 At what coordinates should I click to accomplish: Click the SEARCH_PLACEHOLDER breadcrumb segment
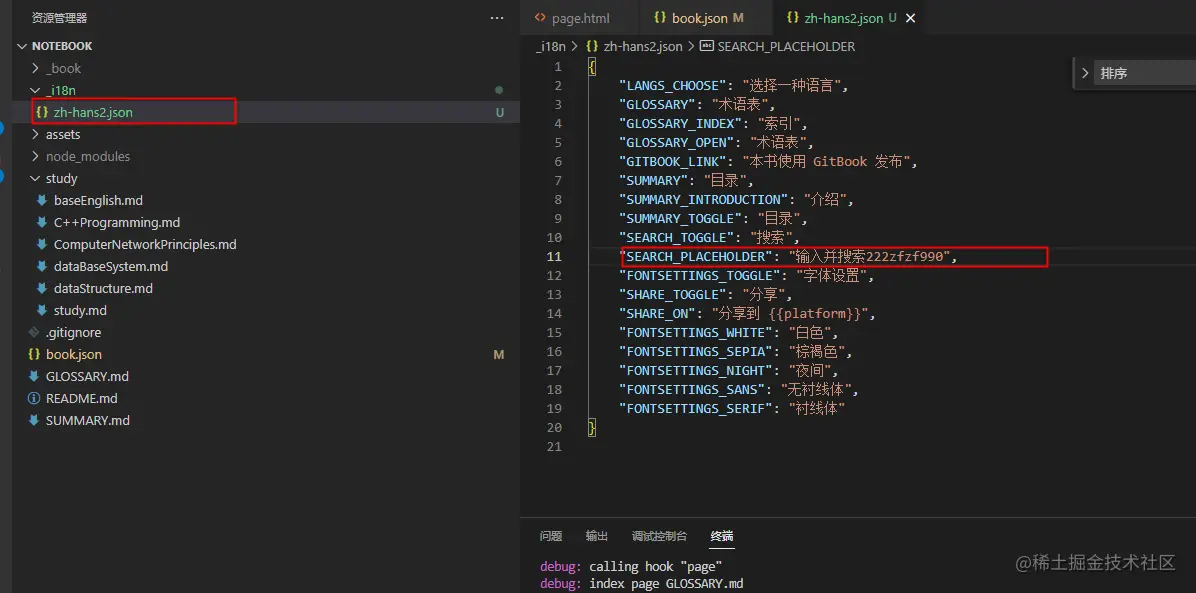tap(786, 47)
